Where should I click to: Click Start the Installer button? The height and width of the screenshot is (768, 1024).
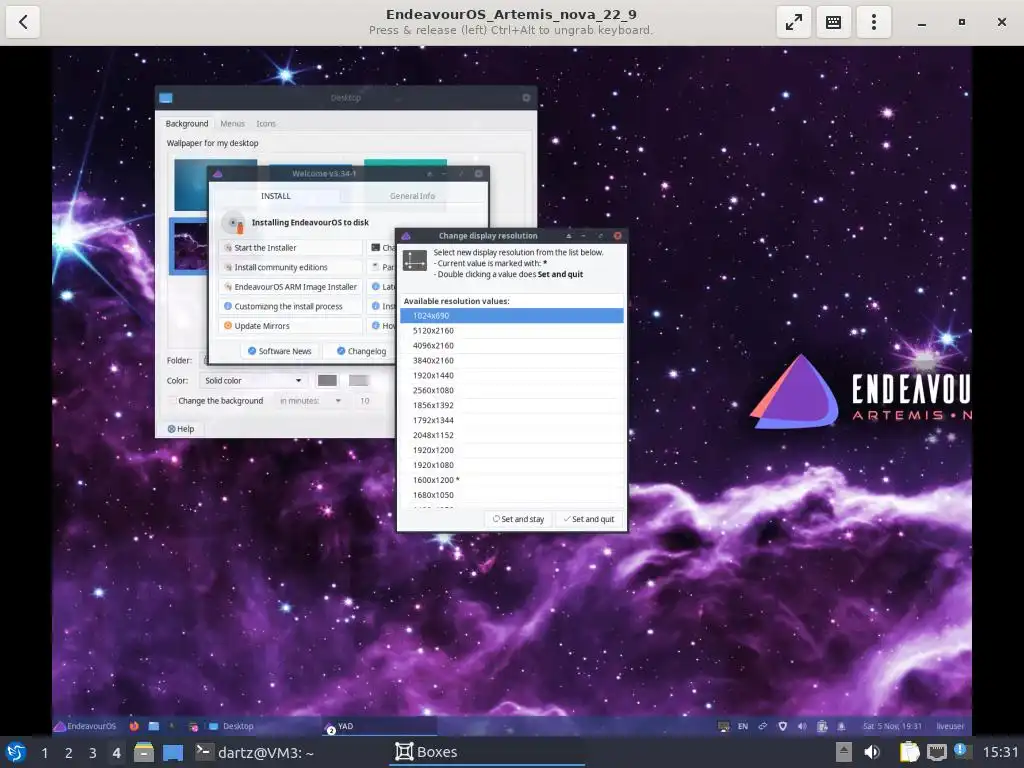291,248
